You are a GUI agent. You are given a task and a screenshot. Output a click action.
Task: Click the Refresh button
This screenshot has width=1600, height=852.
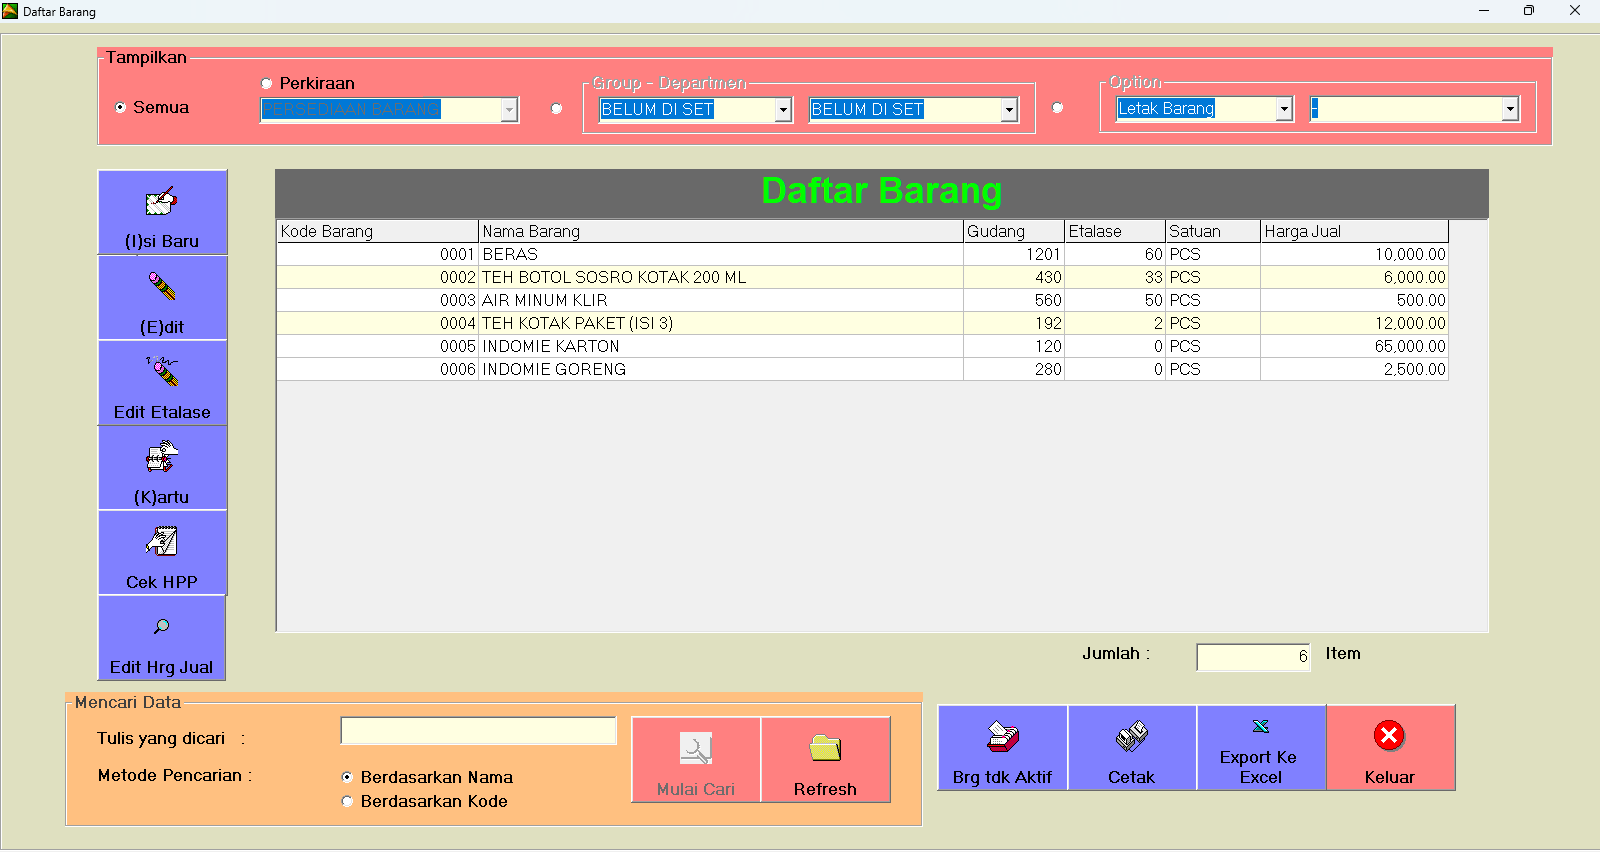click(825, 760)
